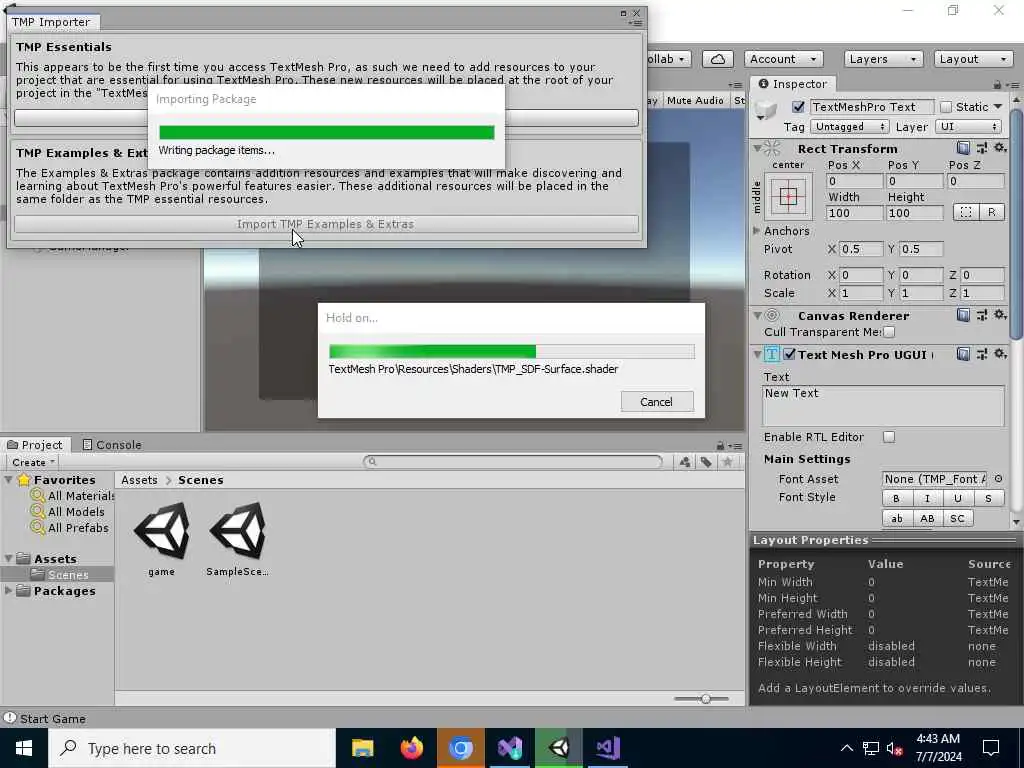Screen dimensions: 1024x768
Task: Click the Project panel lock icon
Action: 720,446
